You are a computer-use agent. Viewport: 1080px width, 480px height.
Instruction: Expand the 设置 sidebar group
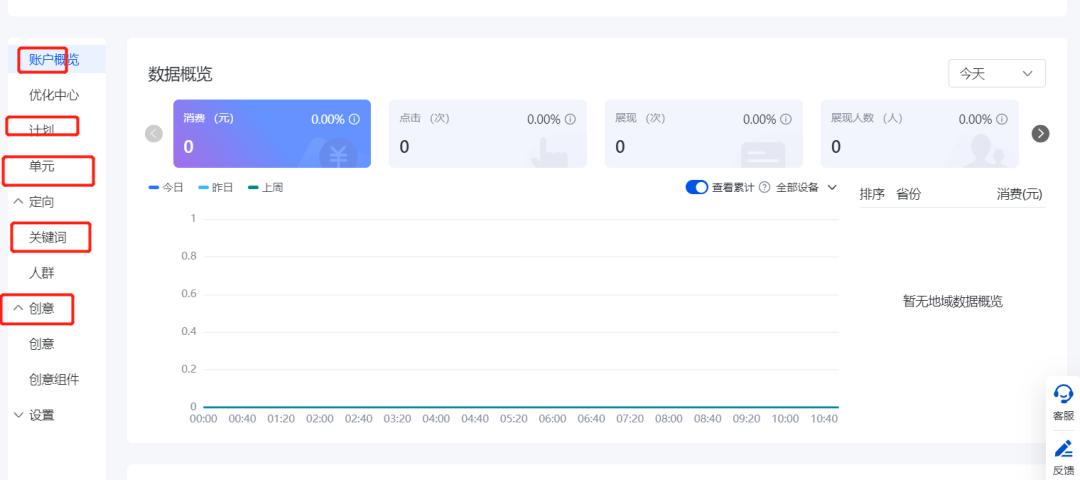click(x=34, y=415)
